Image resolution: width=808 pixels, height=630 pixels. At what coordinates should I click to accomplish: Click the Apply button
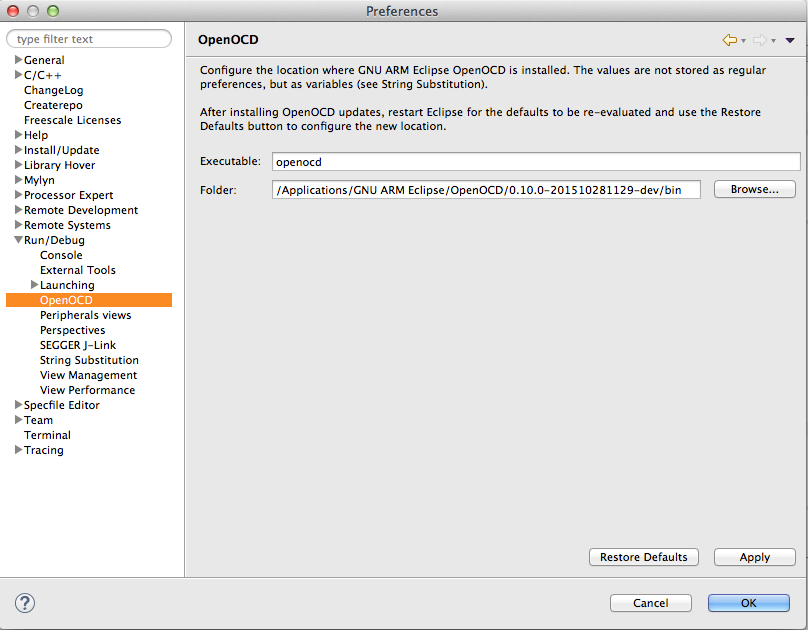click(754, 557)
